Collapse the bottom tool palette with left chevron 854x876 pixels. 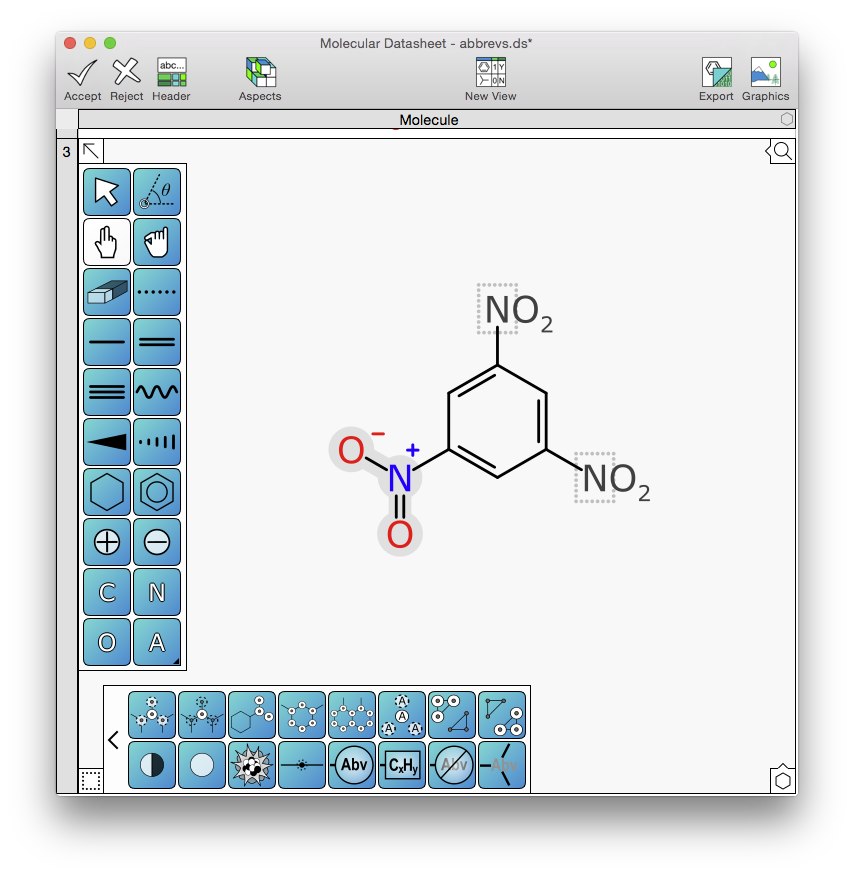[113, 740]
